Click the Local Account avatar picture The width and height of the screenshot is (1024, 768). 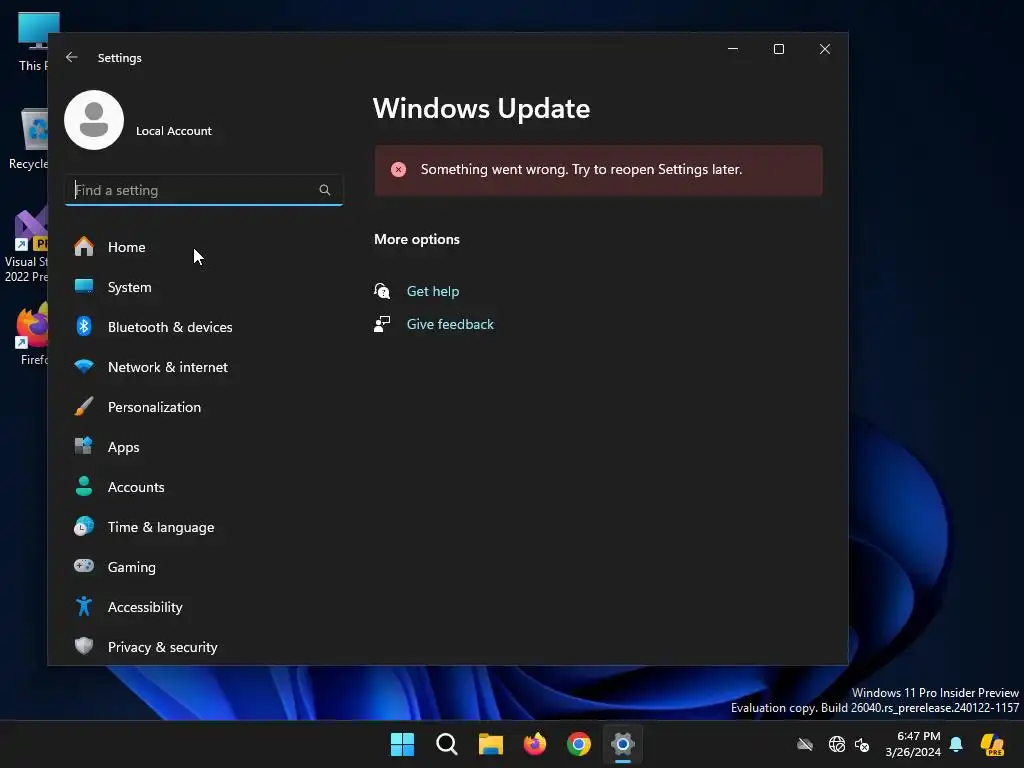94,120
